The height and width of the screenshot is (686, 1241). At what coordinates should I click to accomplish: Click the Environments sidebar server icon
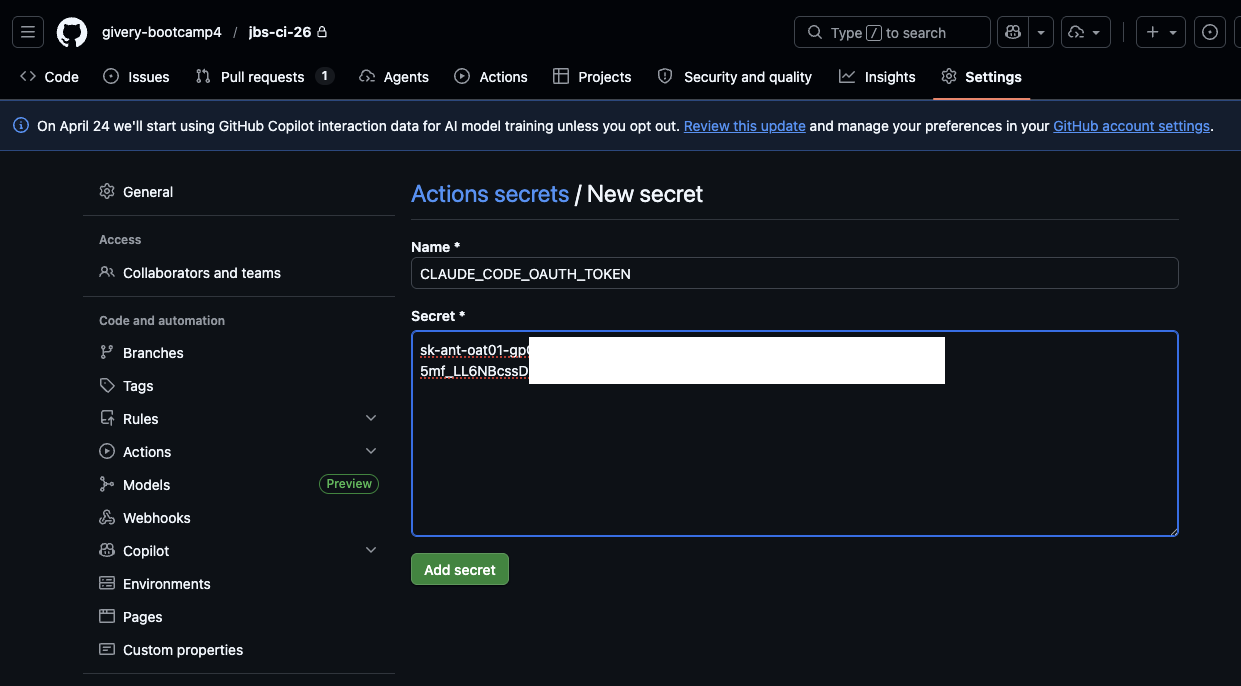107,583
